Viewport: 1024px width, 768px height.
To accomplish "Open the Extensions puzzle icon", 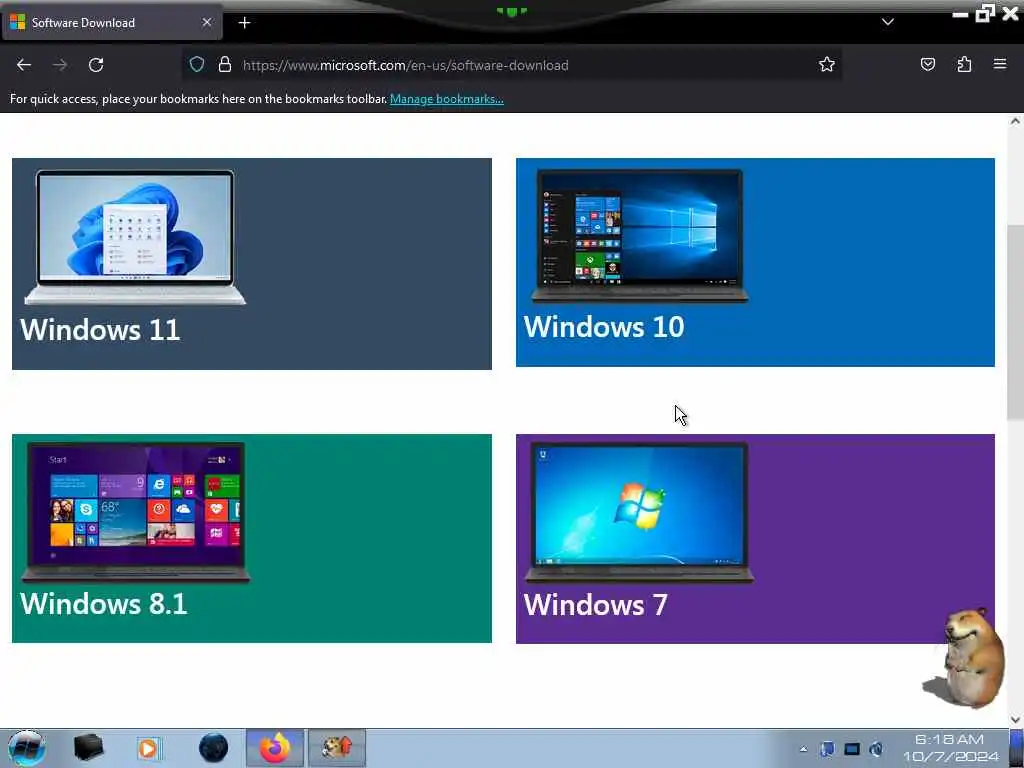I will [x=964, y=64].
